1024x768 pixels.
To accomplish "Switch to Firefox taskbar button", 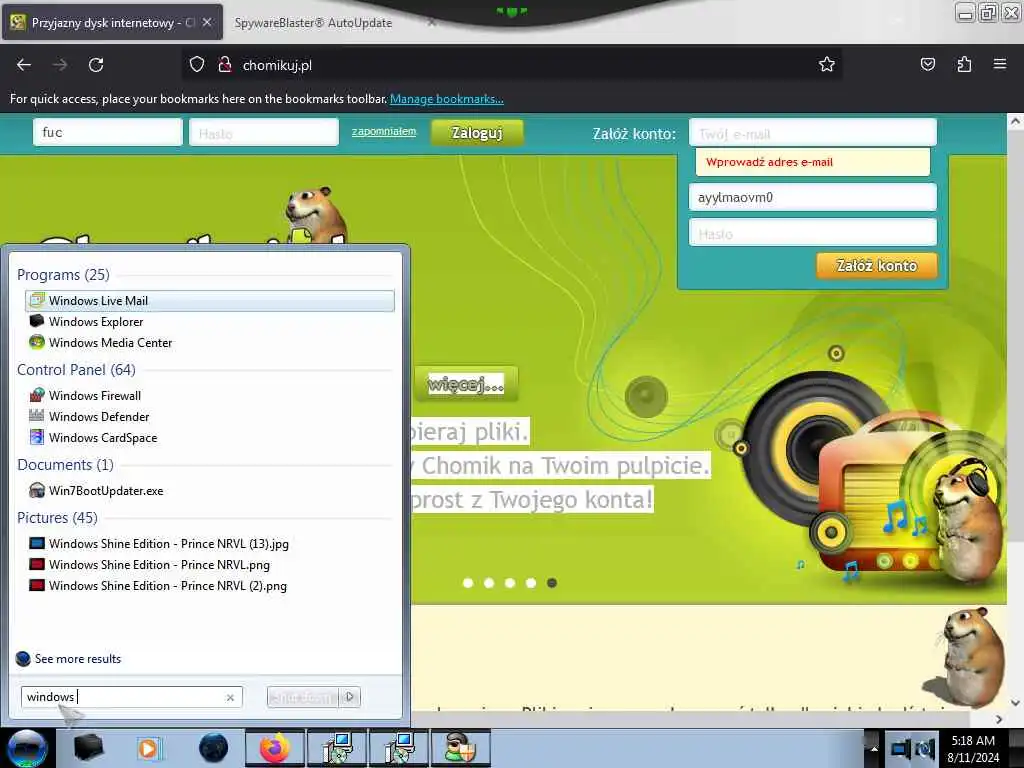I will pos(275,748).
